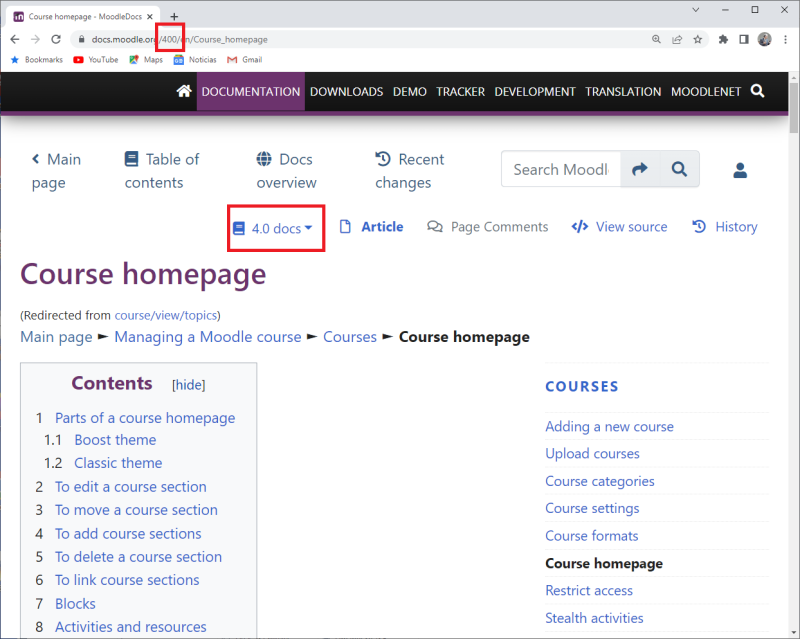Open the Upload courses sidebar link

[592, 453]
